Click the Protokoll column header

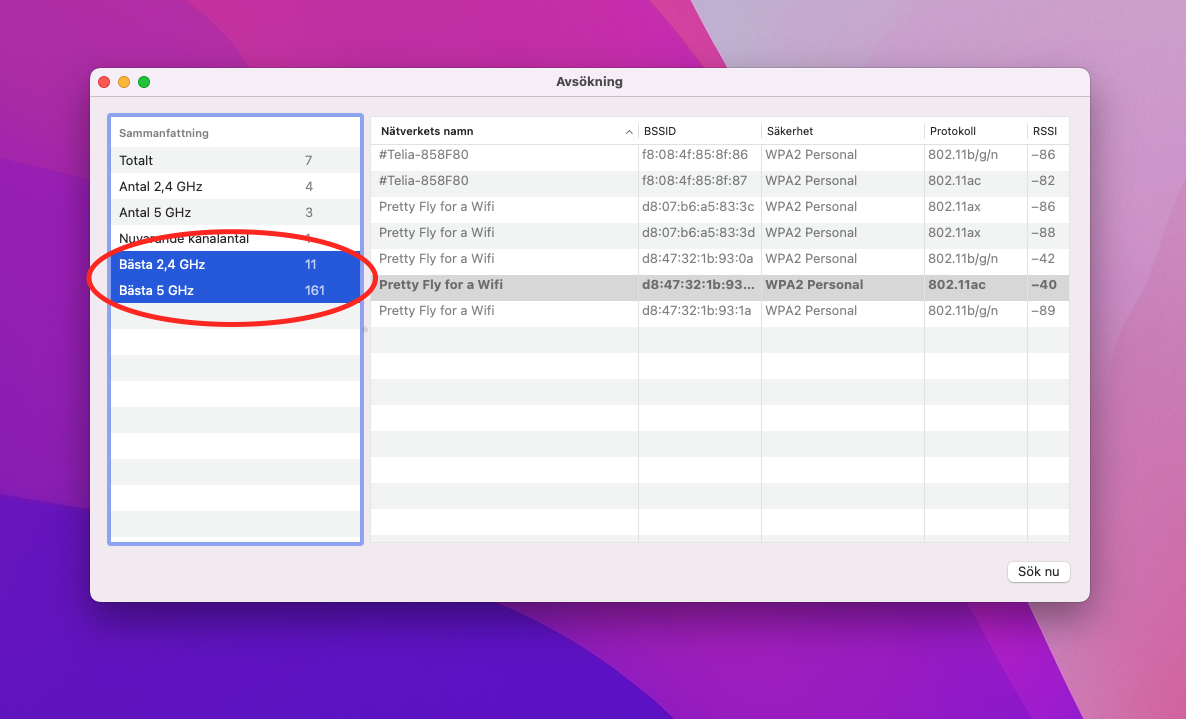(x=974, y=132)
